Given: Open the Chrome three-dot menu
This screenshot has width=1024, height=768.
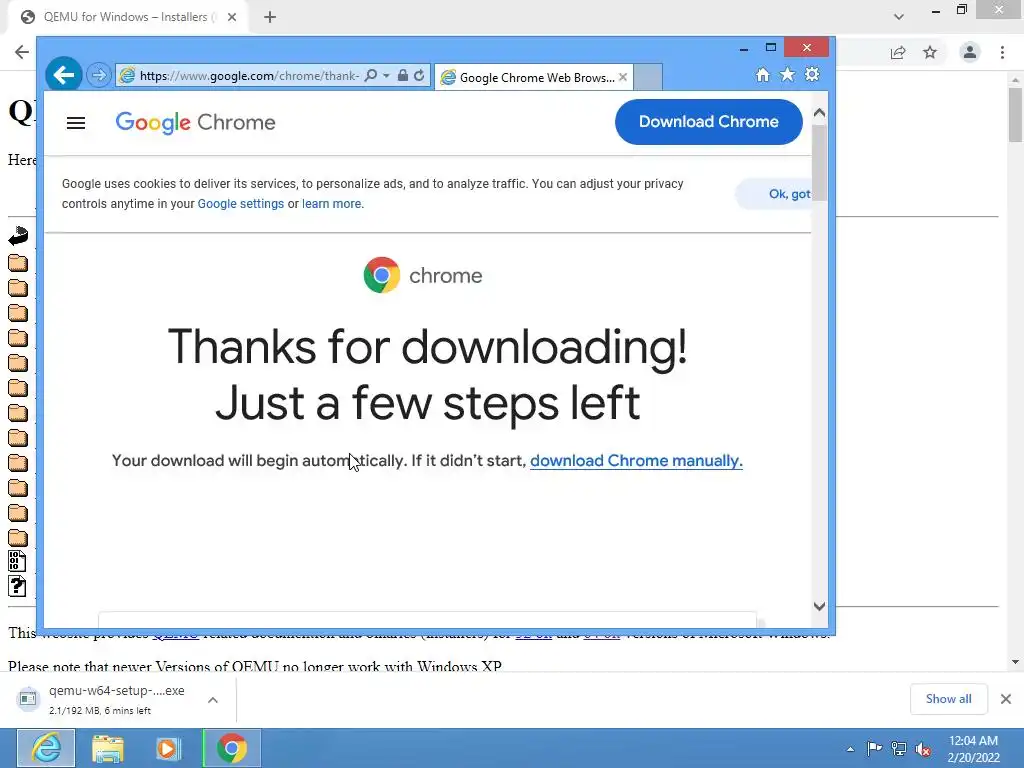Looking at the screenshot, I should 1002,52.
